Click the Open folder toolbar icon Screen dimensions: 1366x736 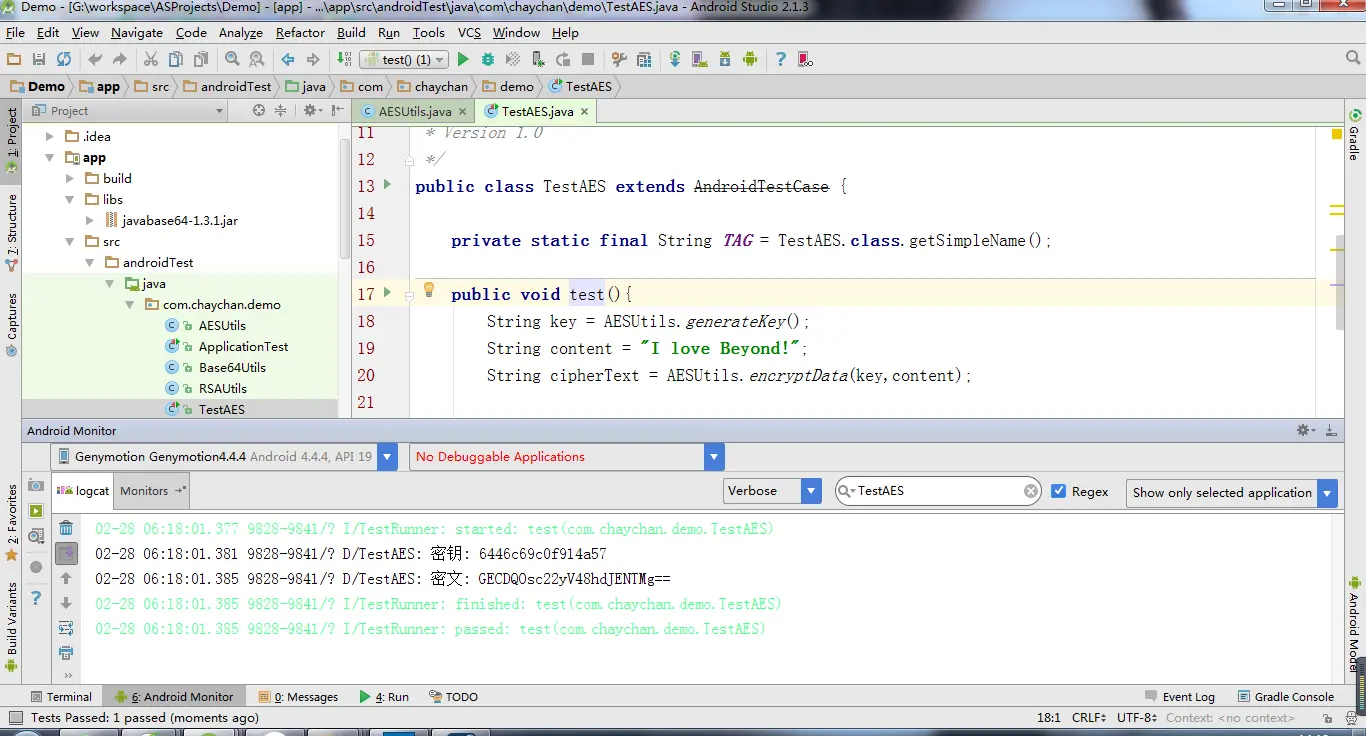pyautogui.click(x=14, y=59)
